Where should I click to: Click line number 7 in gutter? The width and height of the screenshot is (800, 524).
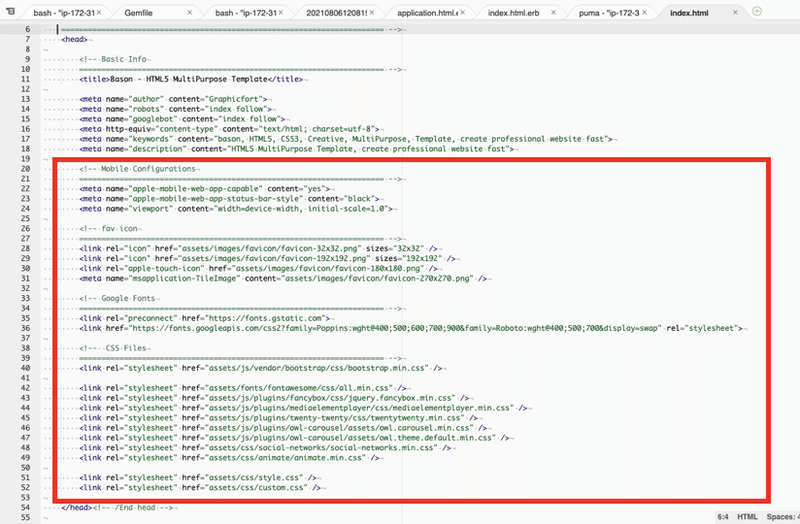pyautogui.click(x=28, y=39)
